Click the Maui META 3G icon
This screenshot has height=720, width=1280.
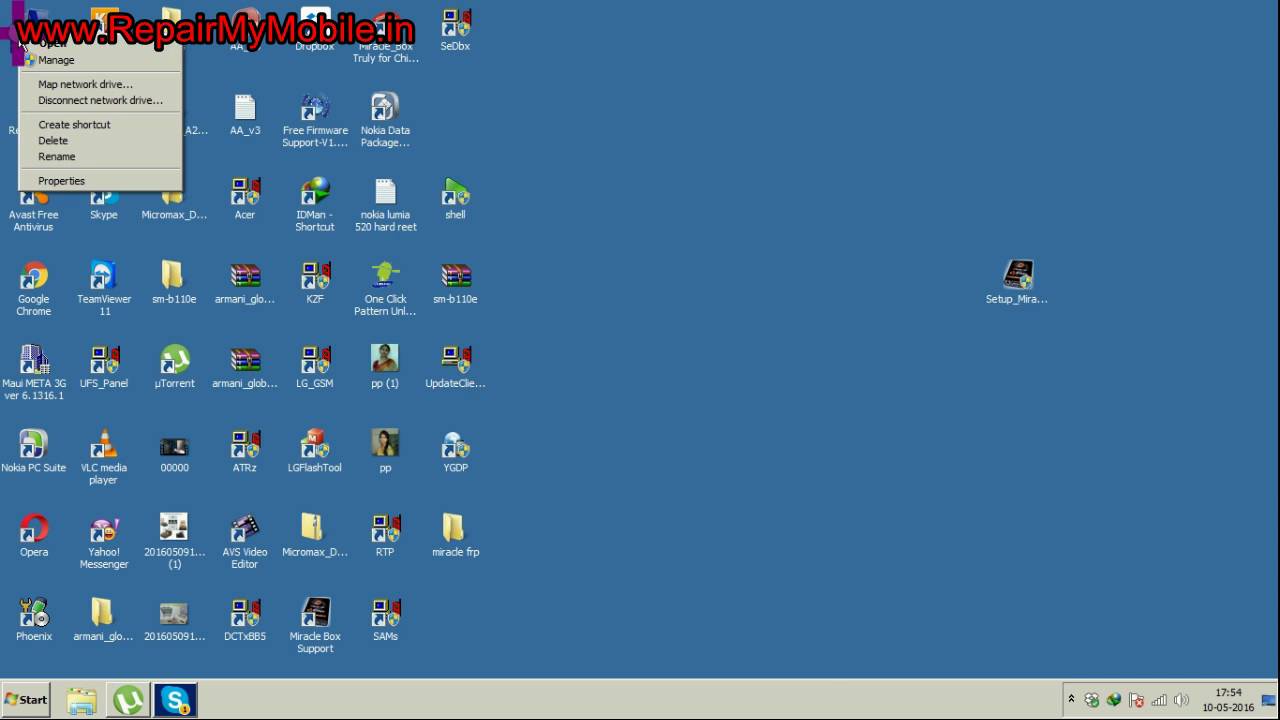[x=34, y=372]
